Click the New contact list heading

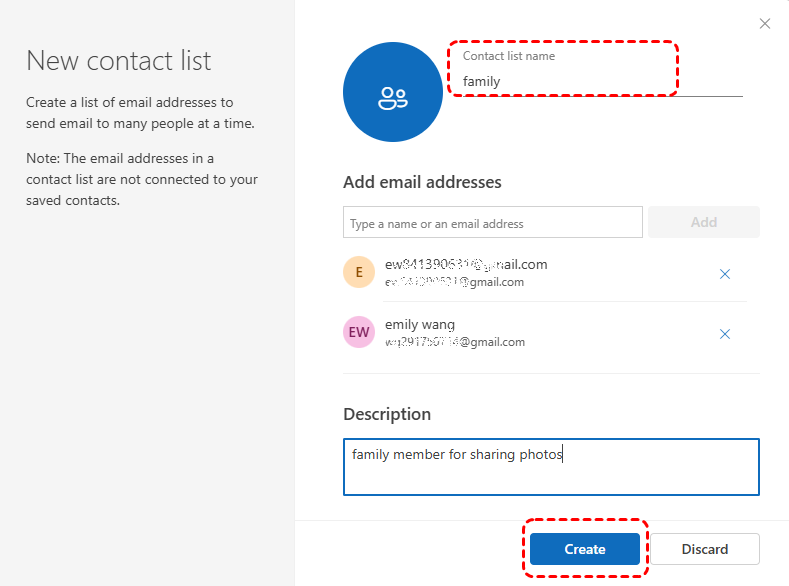(119, 60)
